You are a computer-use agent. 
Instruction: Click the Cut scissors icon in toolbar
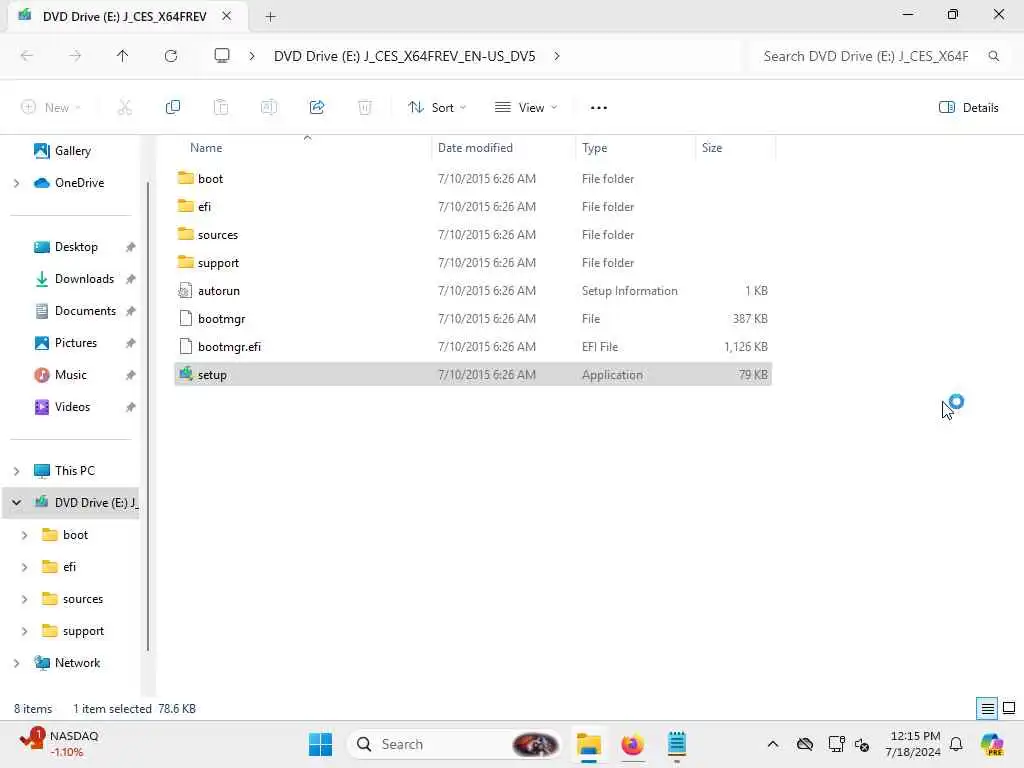pos(124,108)
